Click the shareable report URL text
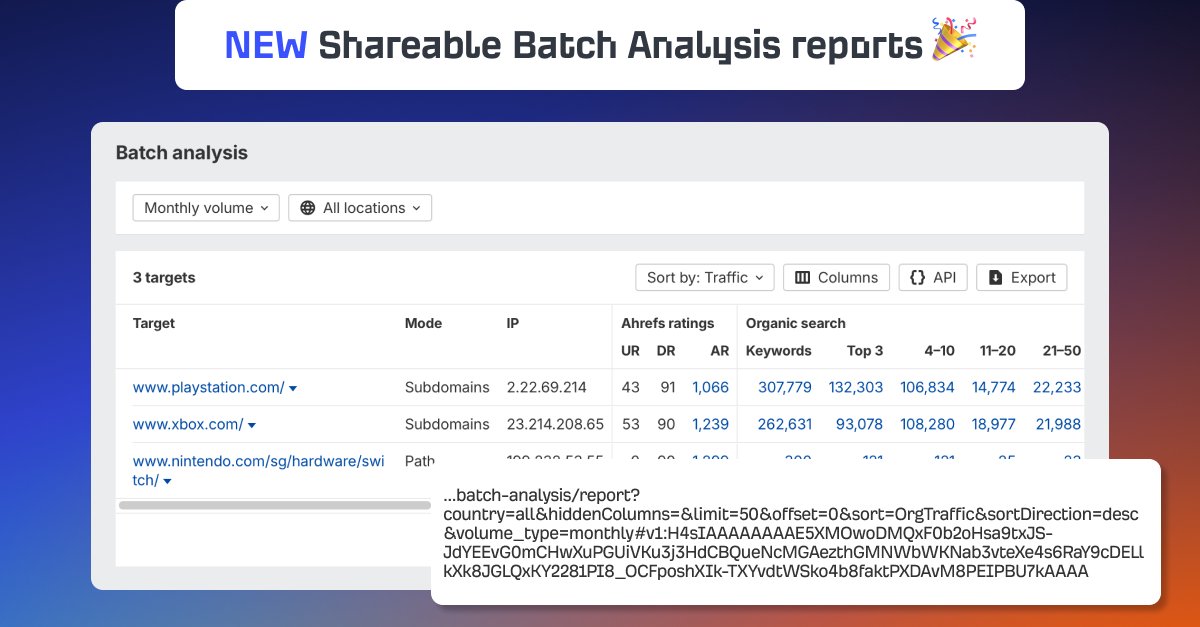The image size is (1200, 627). (793, 533)
